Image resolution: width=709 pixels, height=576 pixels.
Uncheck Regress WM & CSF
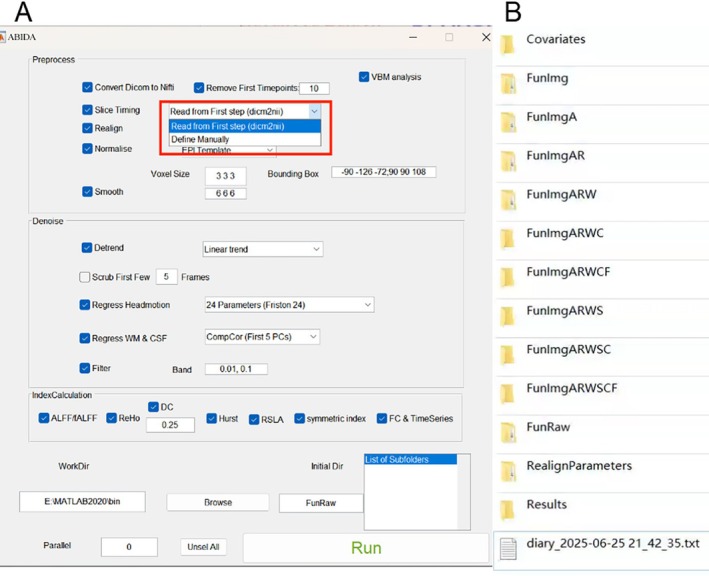point(85,338)
